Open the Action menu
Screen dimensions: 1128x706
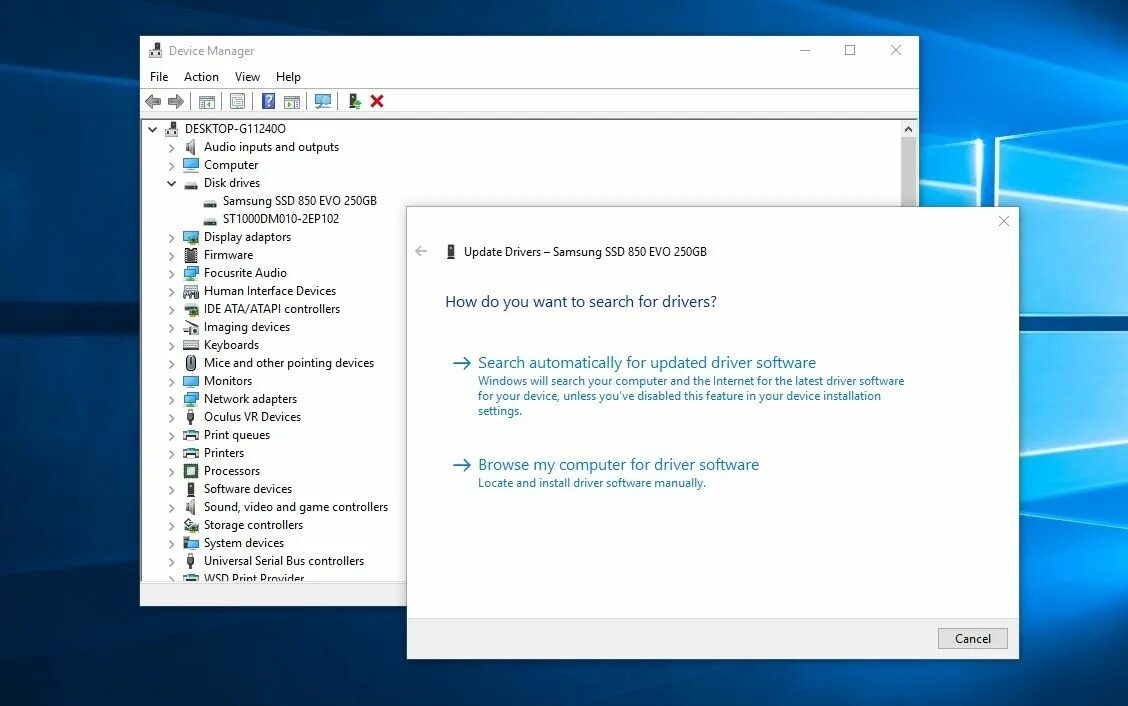pyautogui.click(x=201, y=77)
